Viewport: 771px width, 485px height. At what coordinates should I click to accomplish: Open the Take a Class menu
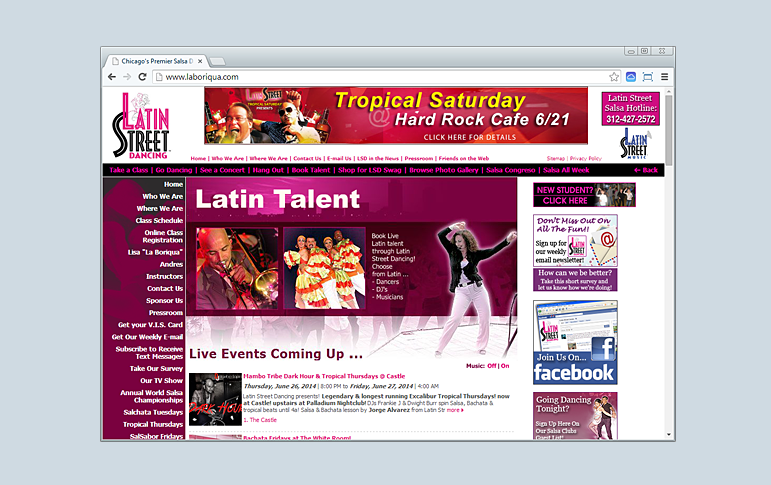coord(129,170)
